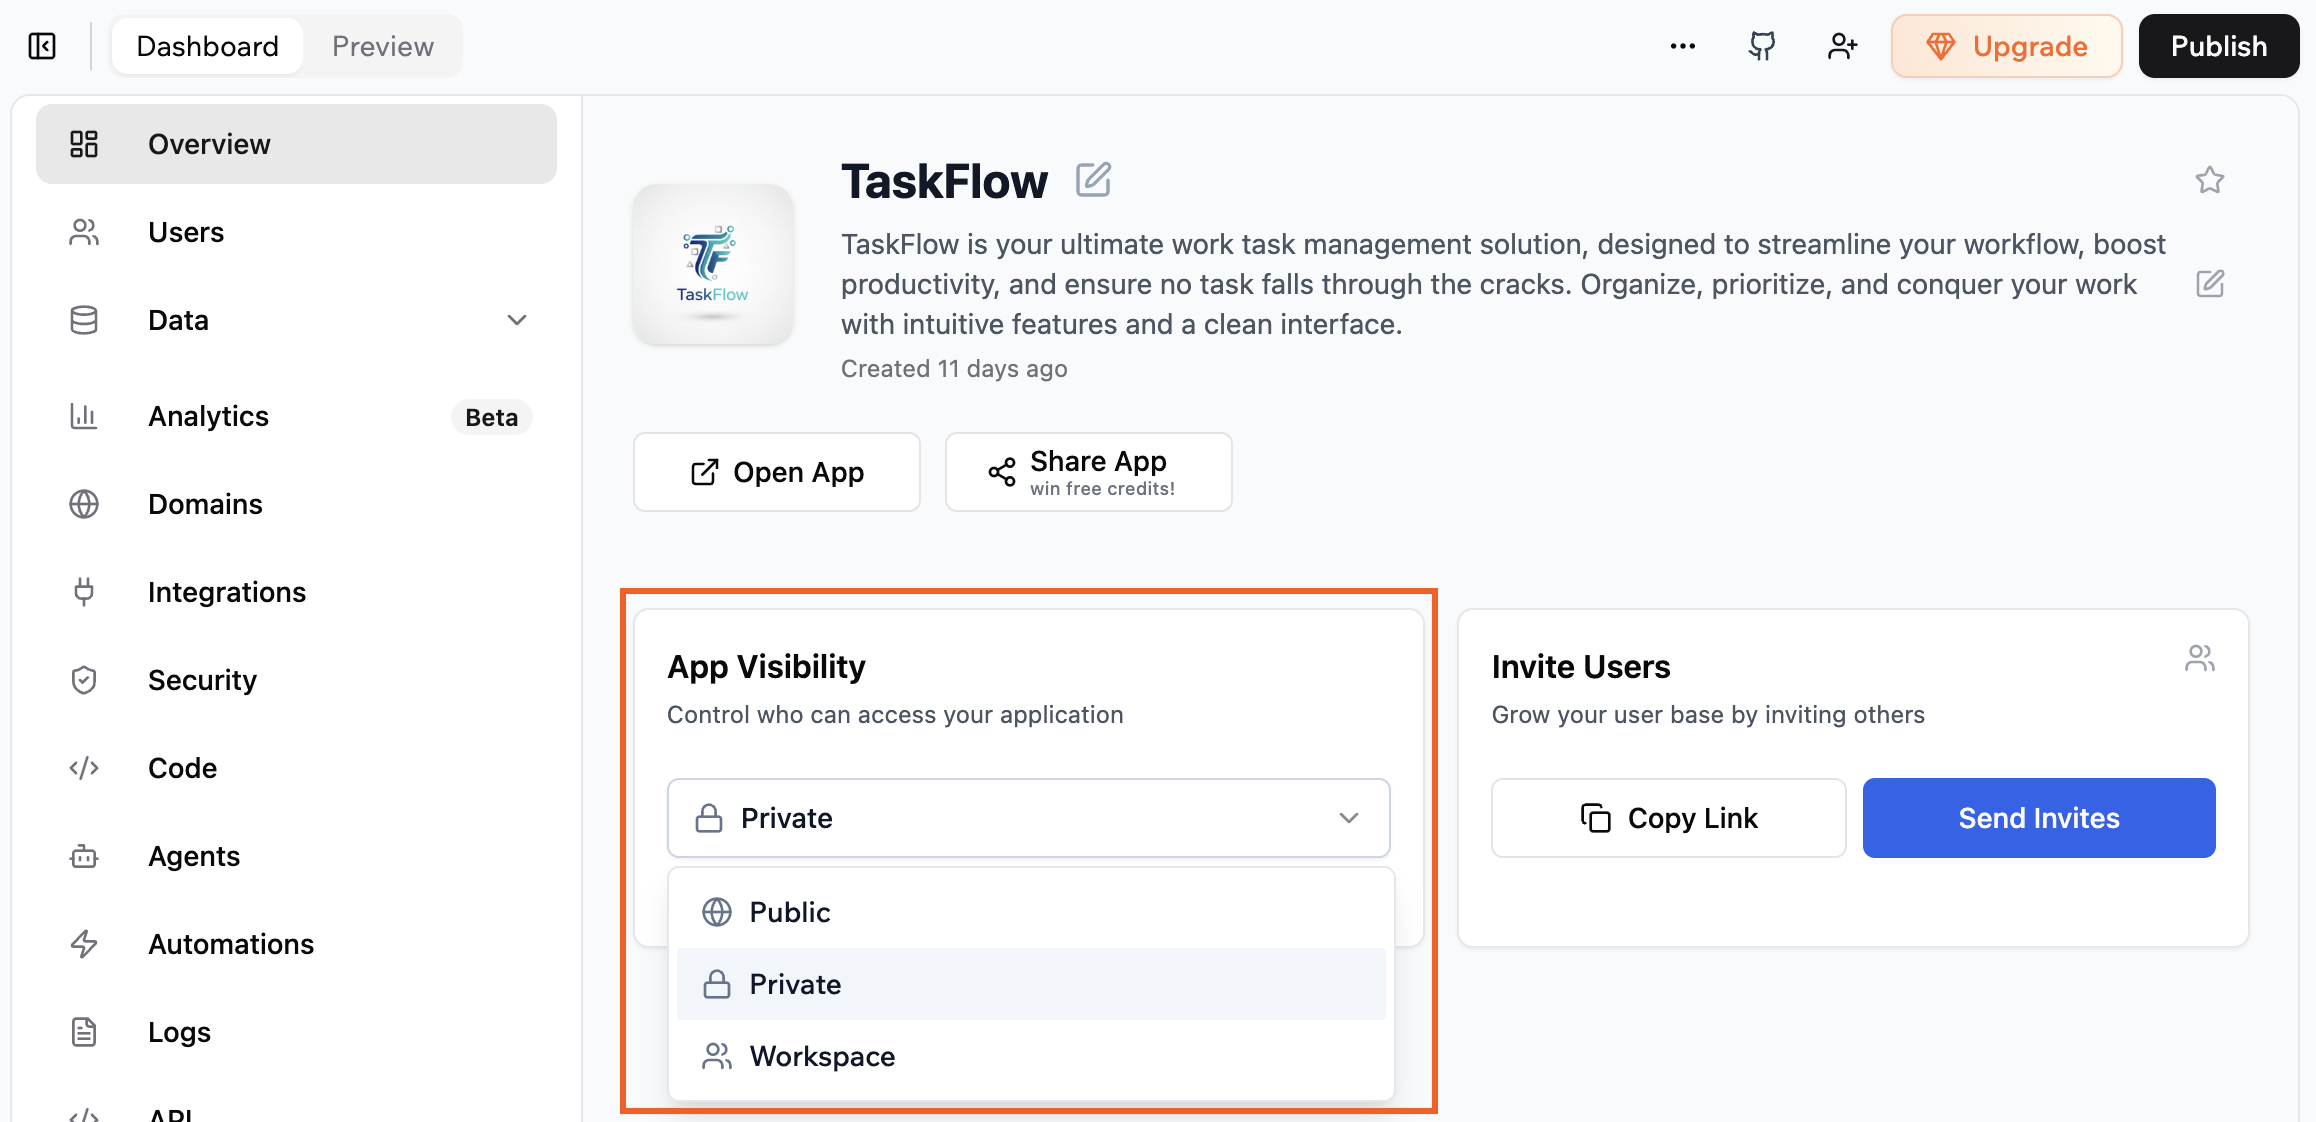This screenshot has width=2316, height=1122.
Task: Open the Automations sidebar item
Action: click(x=230, y=944)
